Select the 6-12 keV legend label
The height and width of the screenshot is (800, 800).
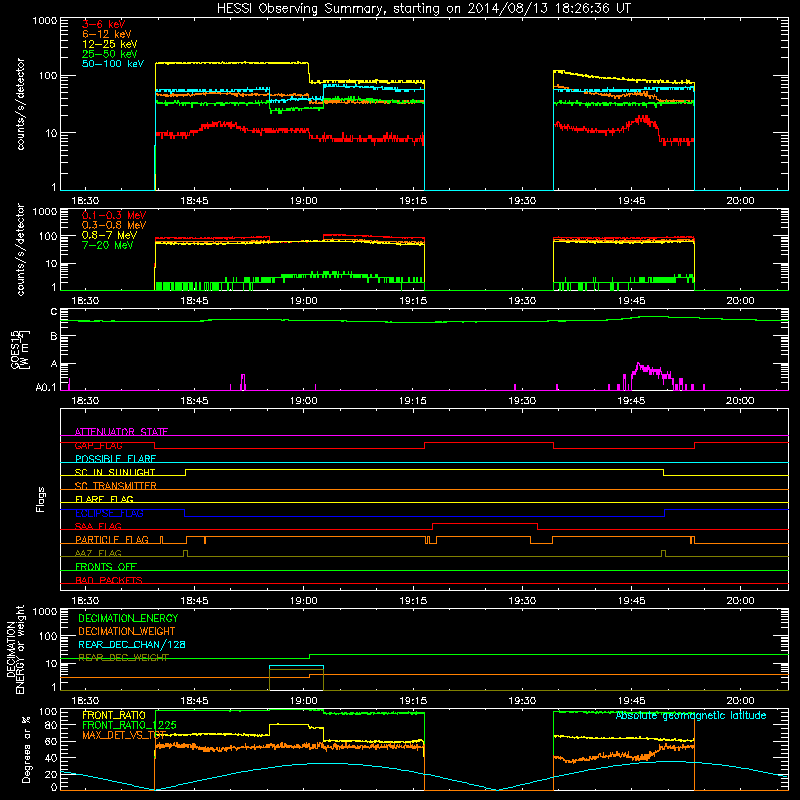pyautogui.click(x=107, y=34)
